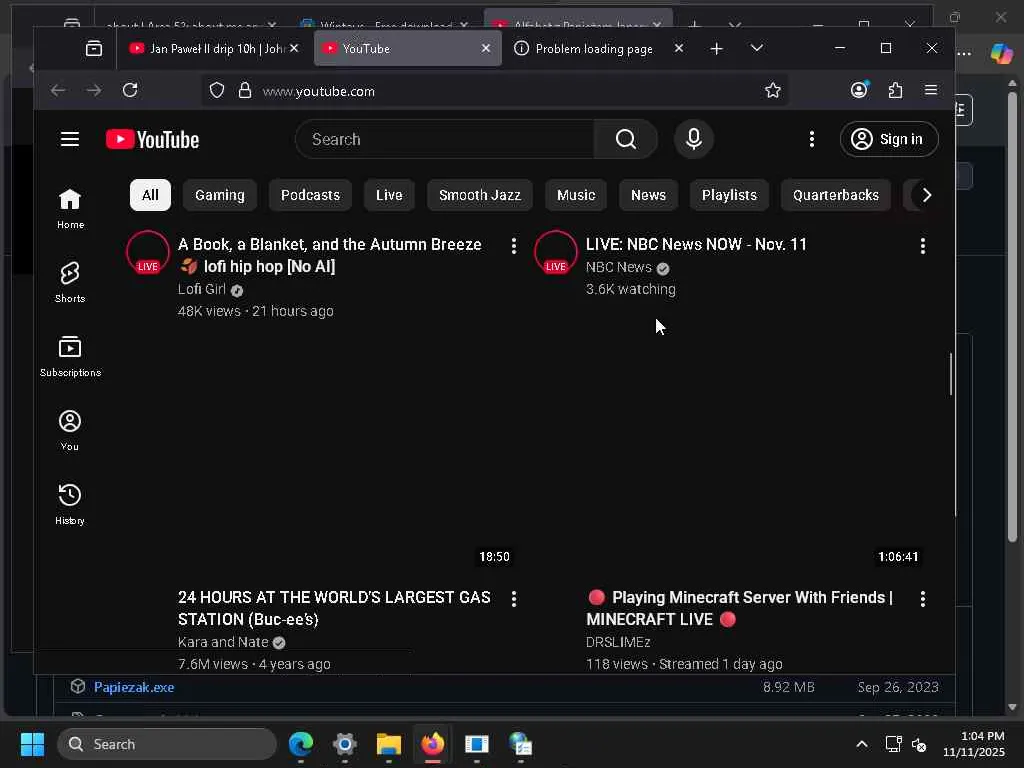Screen dimensions: 1024x768
Task: Click the Sign in button
Action: coord(889,139)
